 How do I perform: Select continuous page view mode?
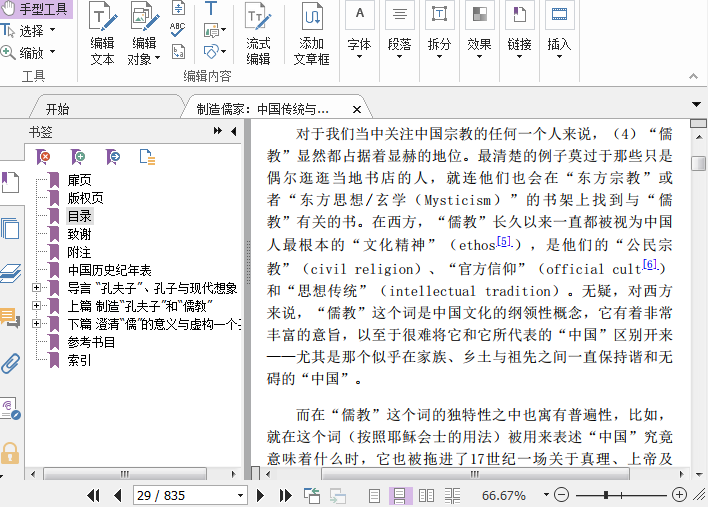pyautogui.click(x=400, y=496)
